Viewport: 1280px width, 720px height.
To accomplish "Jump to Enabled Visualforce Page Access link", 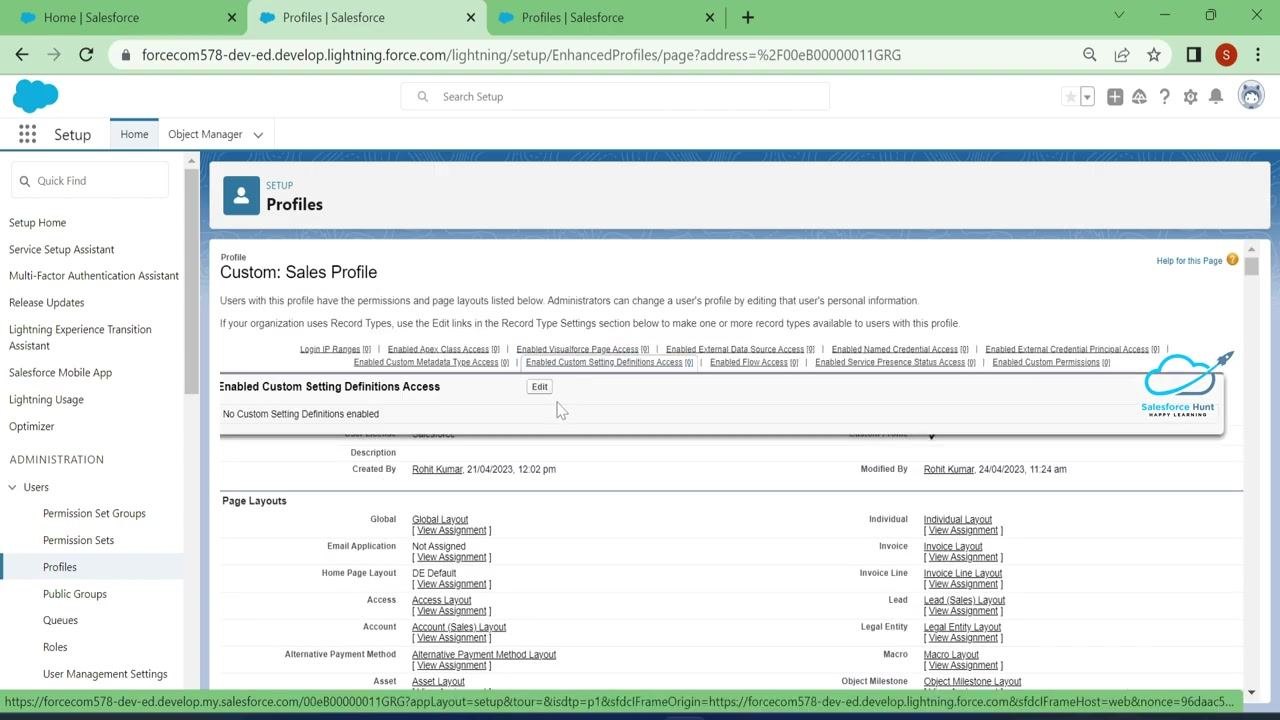I will point(577,350).
